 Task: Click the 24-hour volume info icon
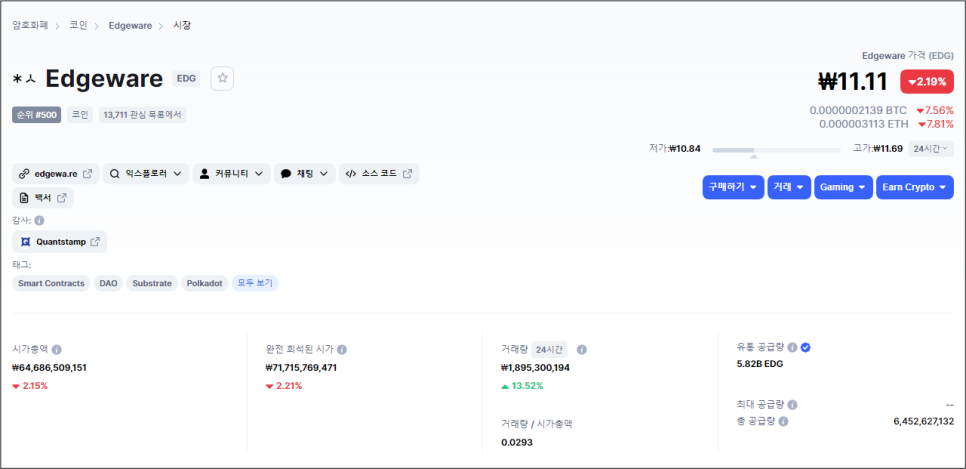coord(582,349)
